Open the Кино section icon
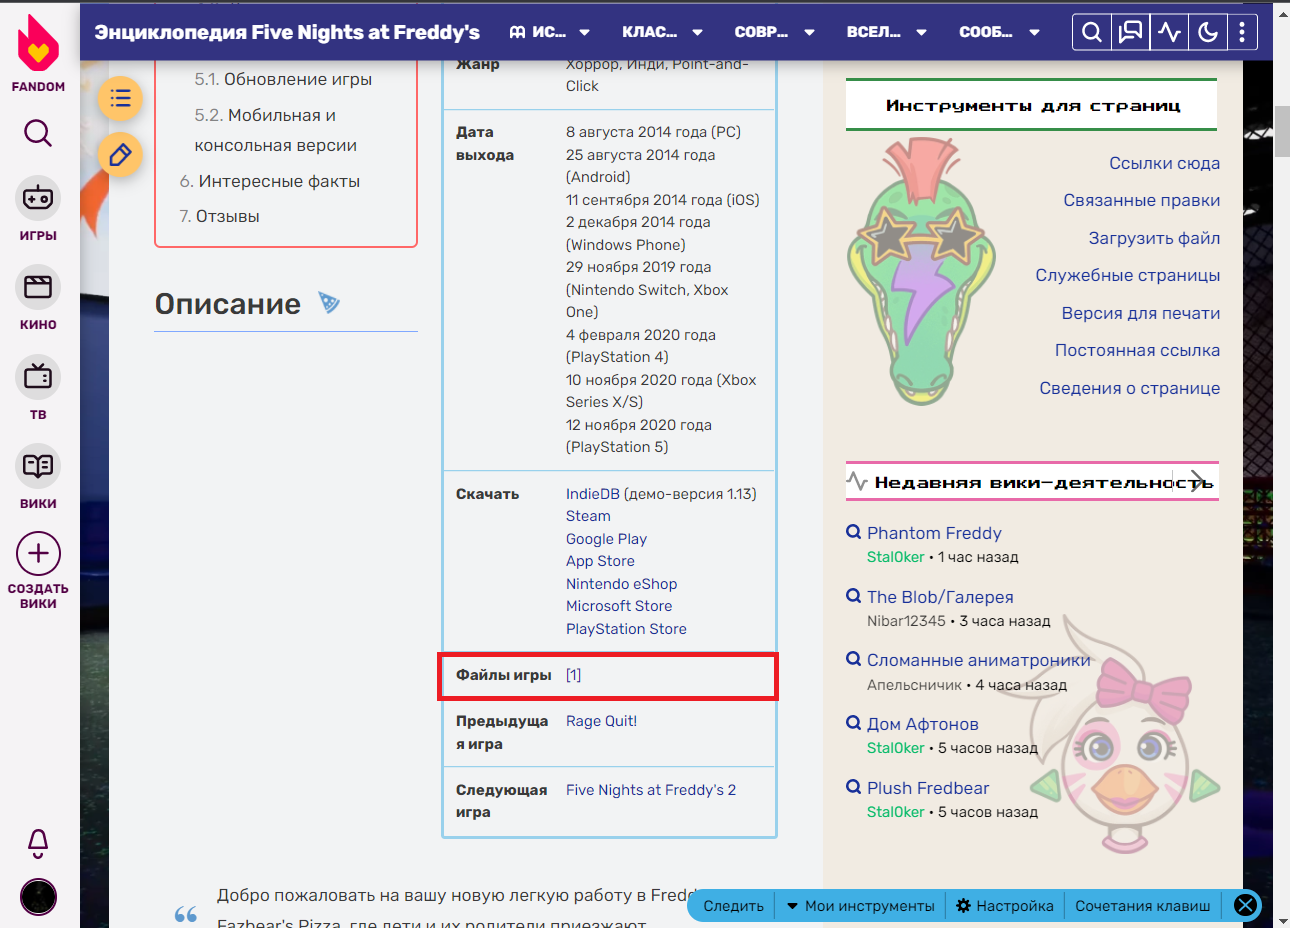 coord(38,287)
